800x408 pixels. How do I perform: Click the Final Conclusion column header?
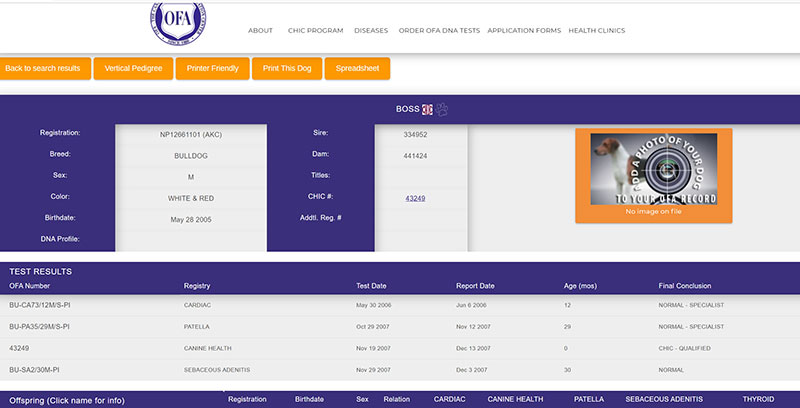pyautogui.click(x=685, y=286)
